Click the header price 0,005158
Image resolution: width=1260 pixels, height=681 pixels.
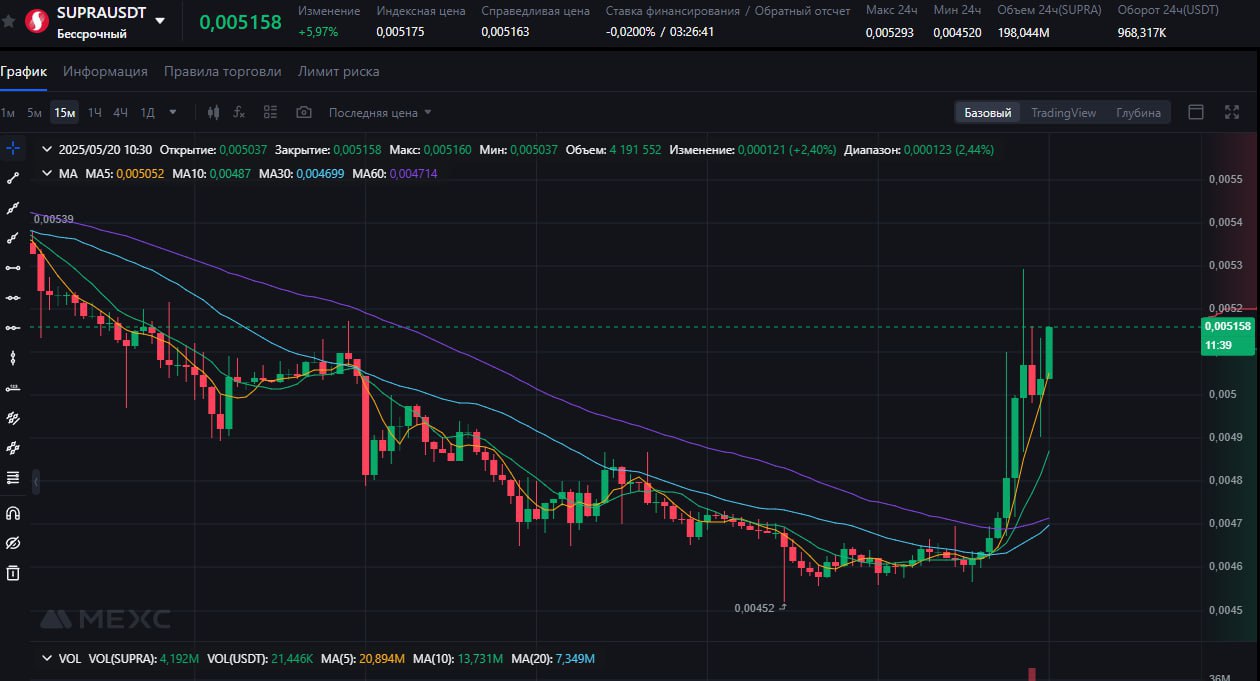click(x=240, y=21)
